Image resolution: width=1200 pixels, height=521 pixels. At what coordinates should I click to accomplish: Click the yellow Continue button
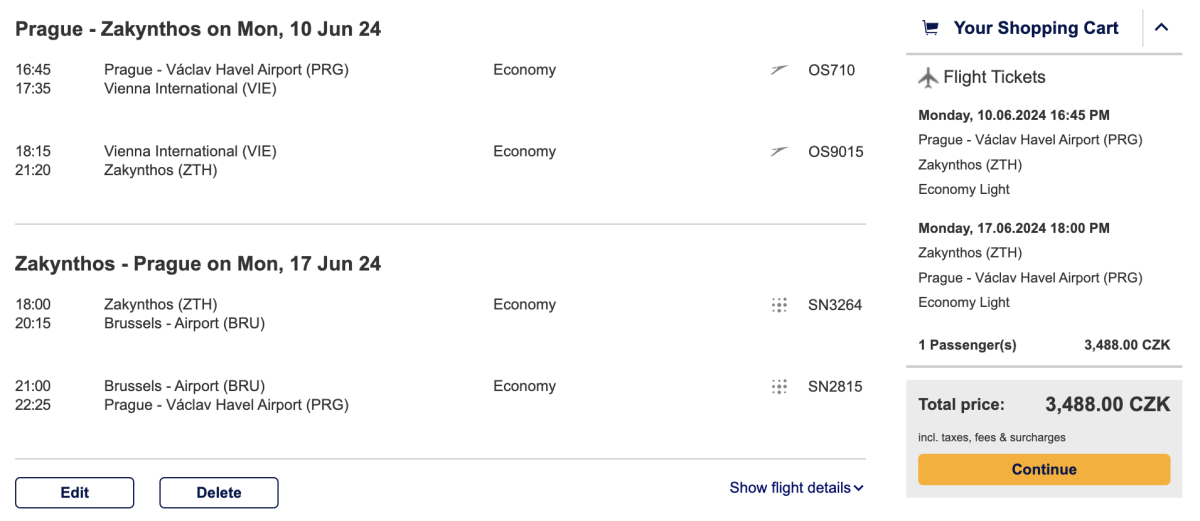[1044, 469]
